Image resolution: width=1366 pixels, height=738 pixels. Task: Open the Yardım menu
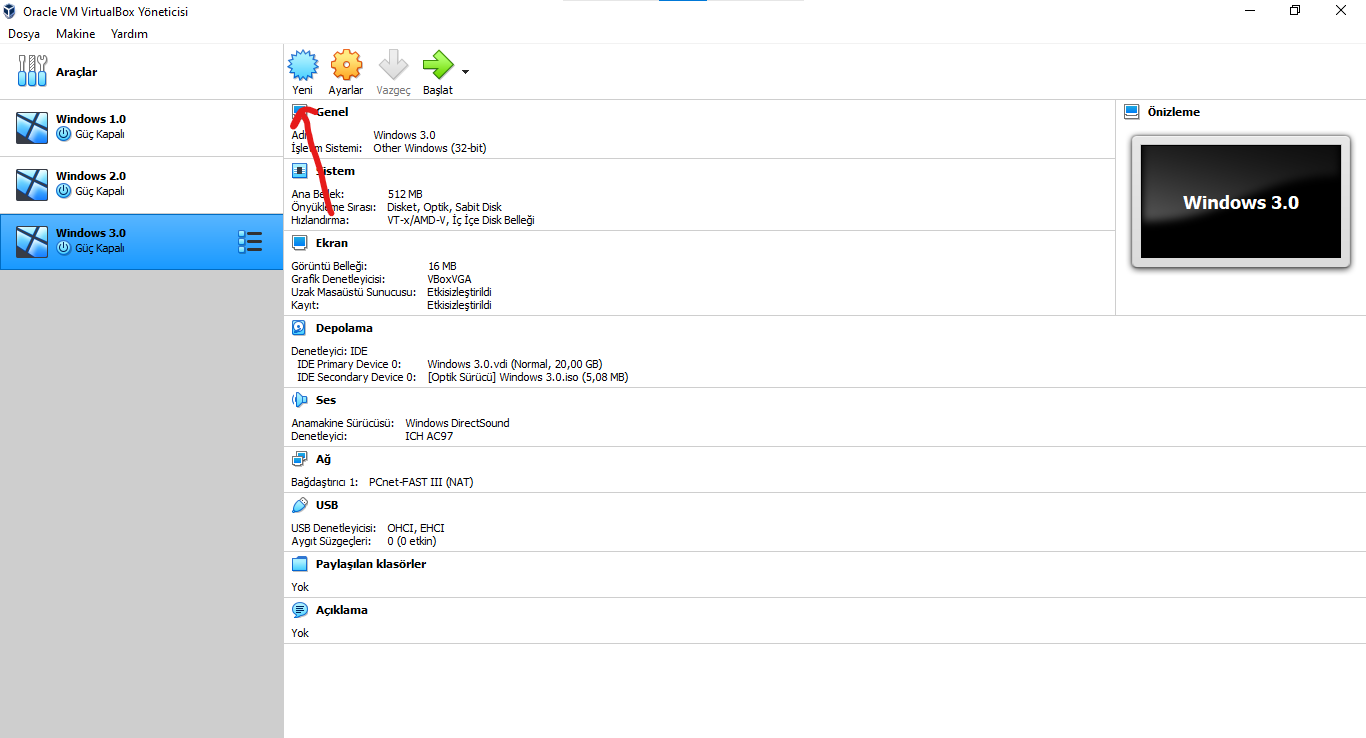(x=129, y=34)
